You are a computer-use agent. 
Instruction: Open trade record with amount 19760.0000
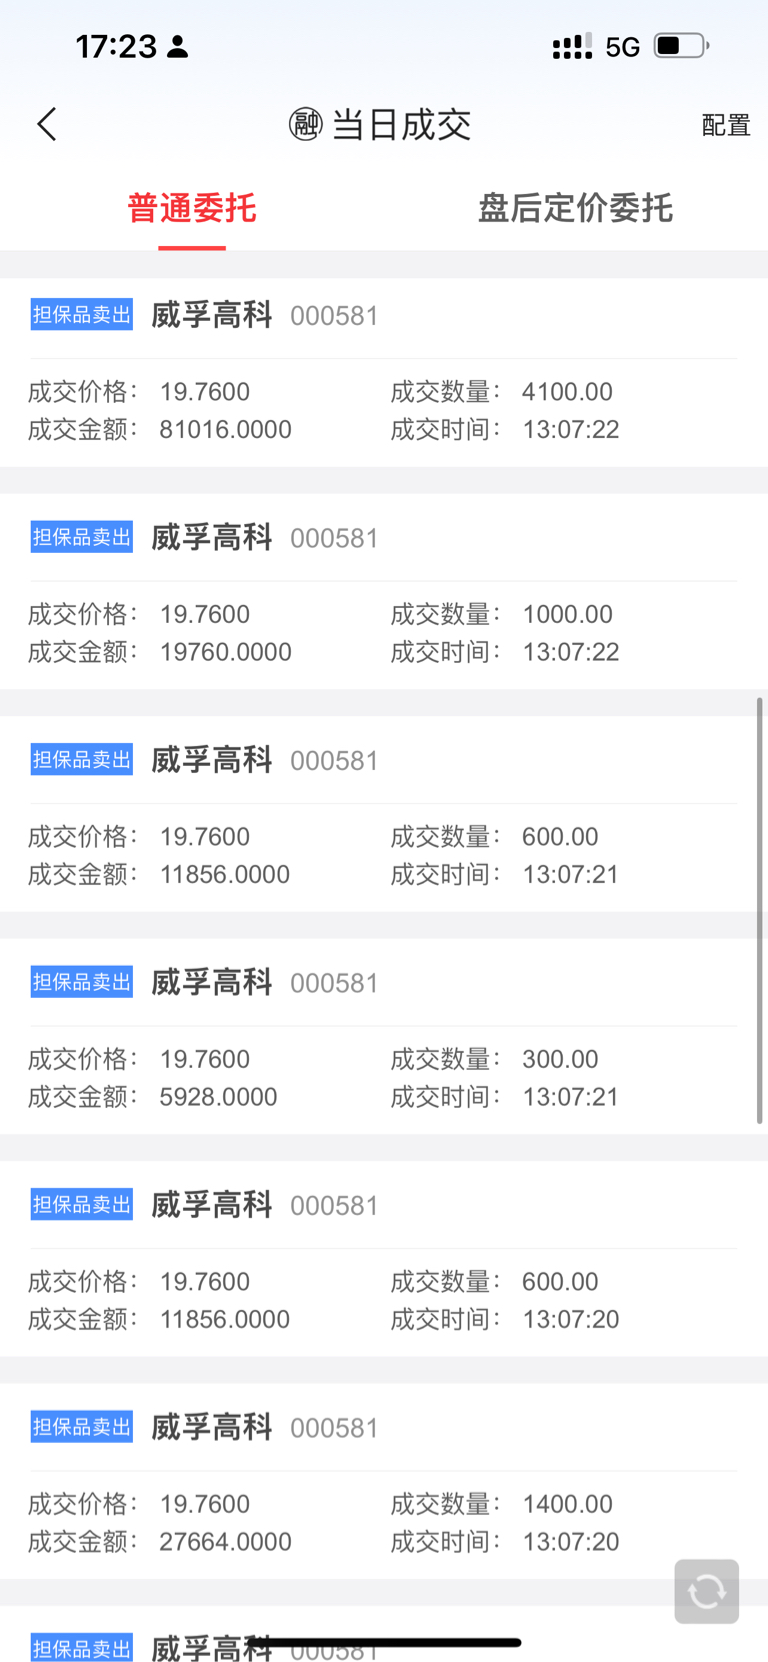click(x=384, y=594)
